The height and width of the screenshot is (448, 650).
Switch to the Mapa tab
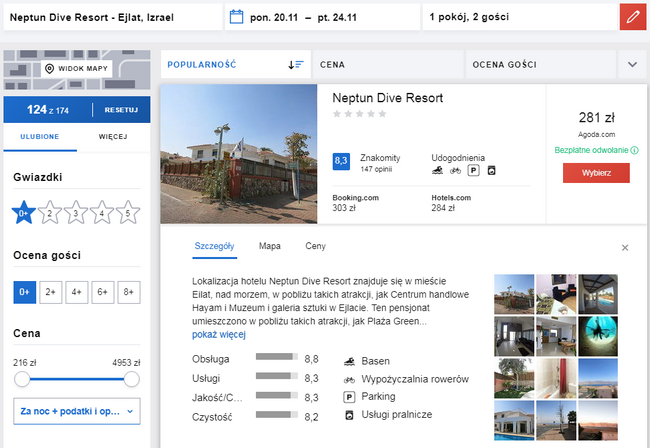[269, 246]
